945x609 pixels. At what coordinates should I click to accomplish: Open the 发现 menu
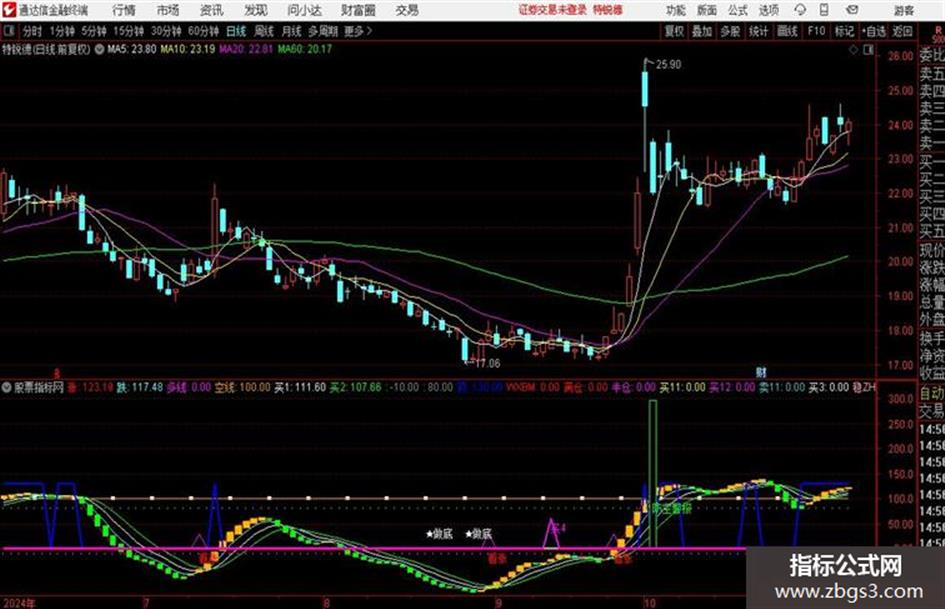[x=256, y=10]
